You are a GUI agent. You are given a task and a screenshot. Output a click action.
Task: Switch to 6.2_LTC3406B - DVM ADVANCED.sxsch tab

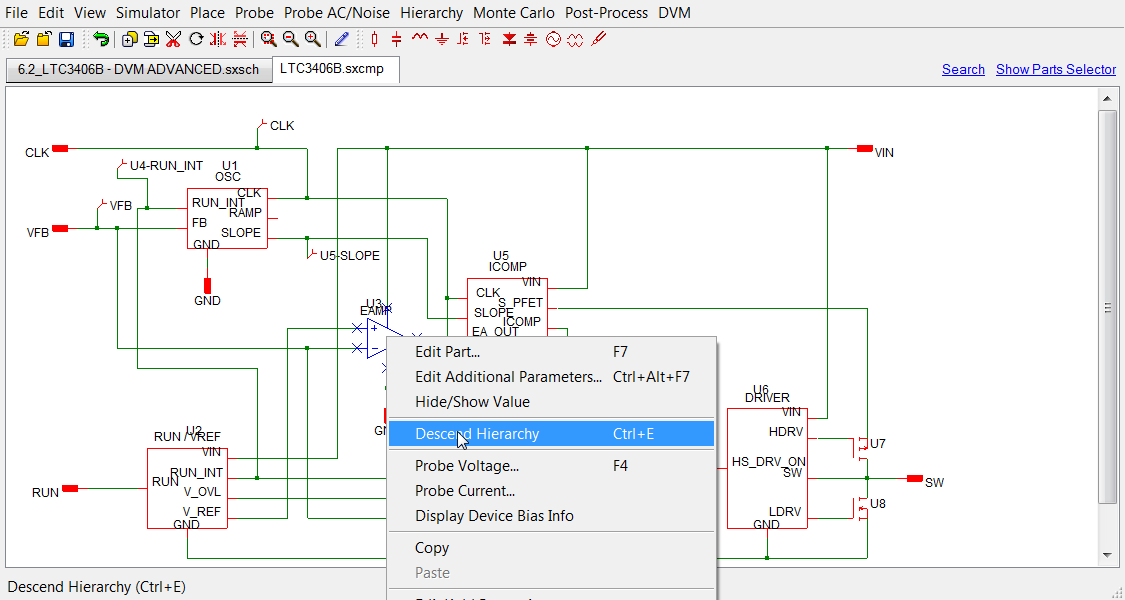click(138, 70)
